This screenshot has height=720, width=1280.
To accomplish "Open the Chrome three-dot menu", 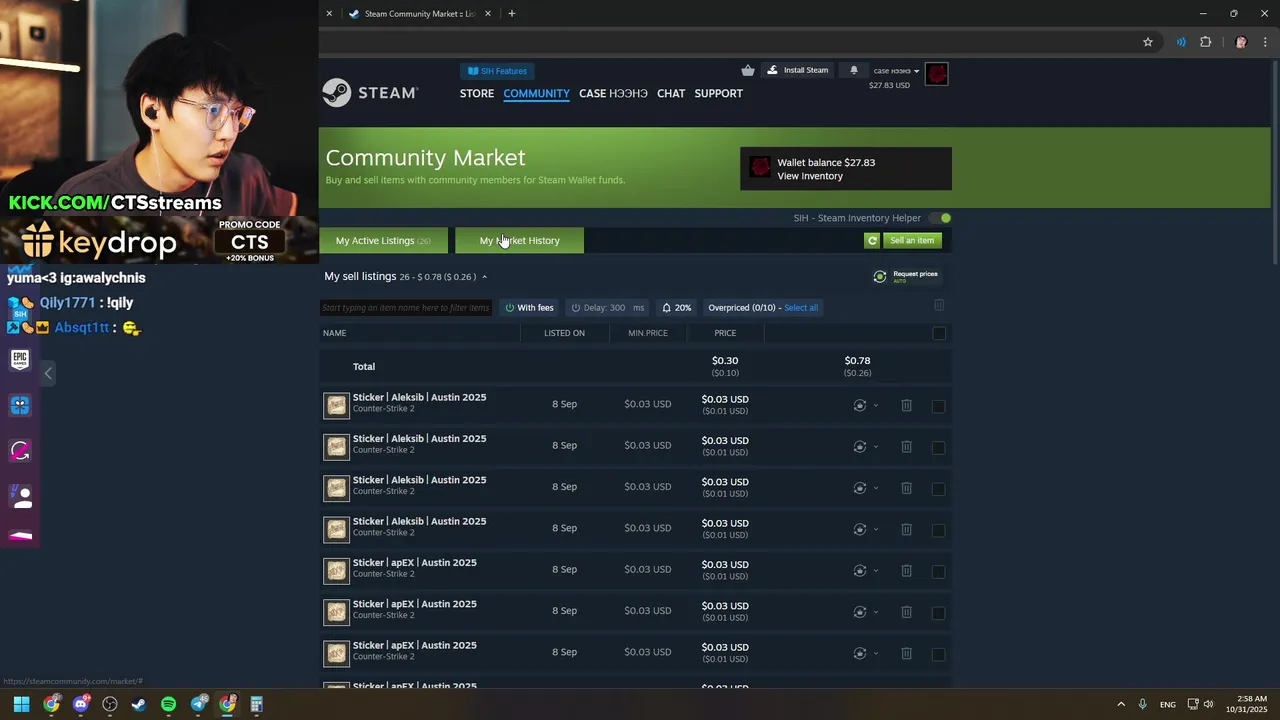I will pos(1266,42).
